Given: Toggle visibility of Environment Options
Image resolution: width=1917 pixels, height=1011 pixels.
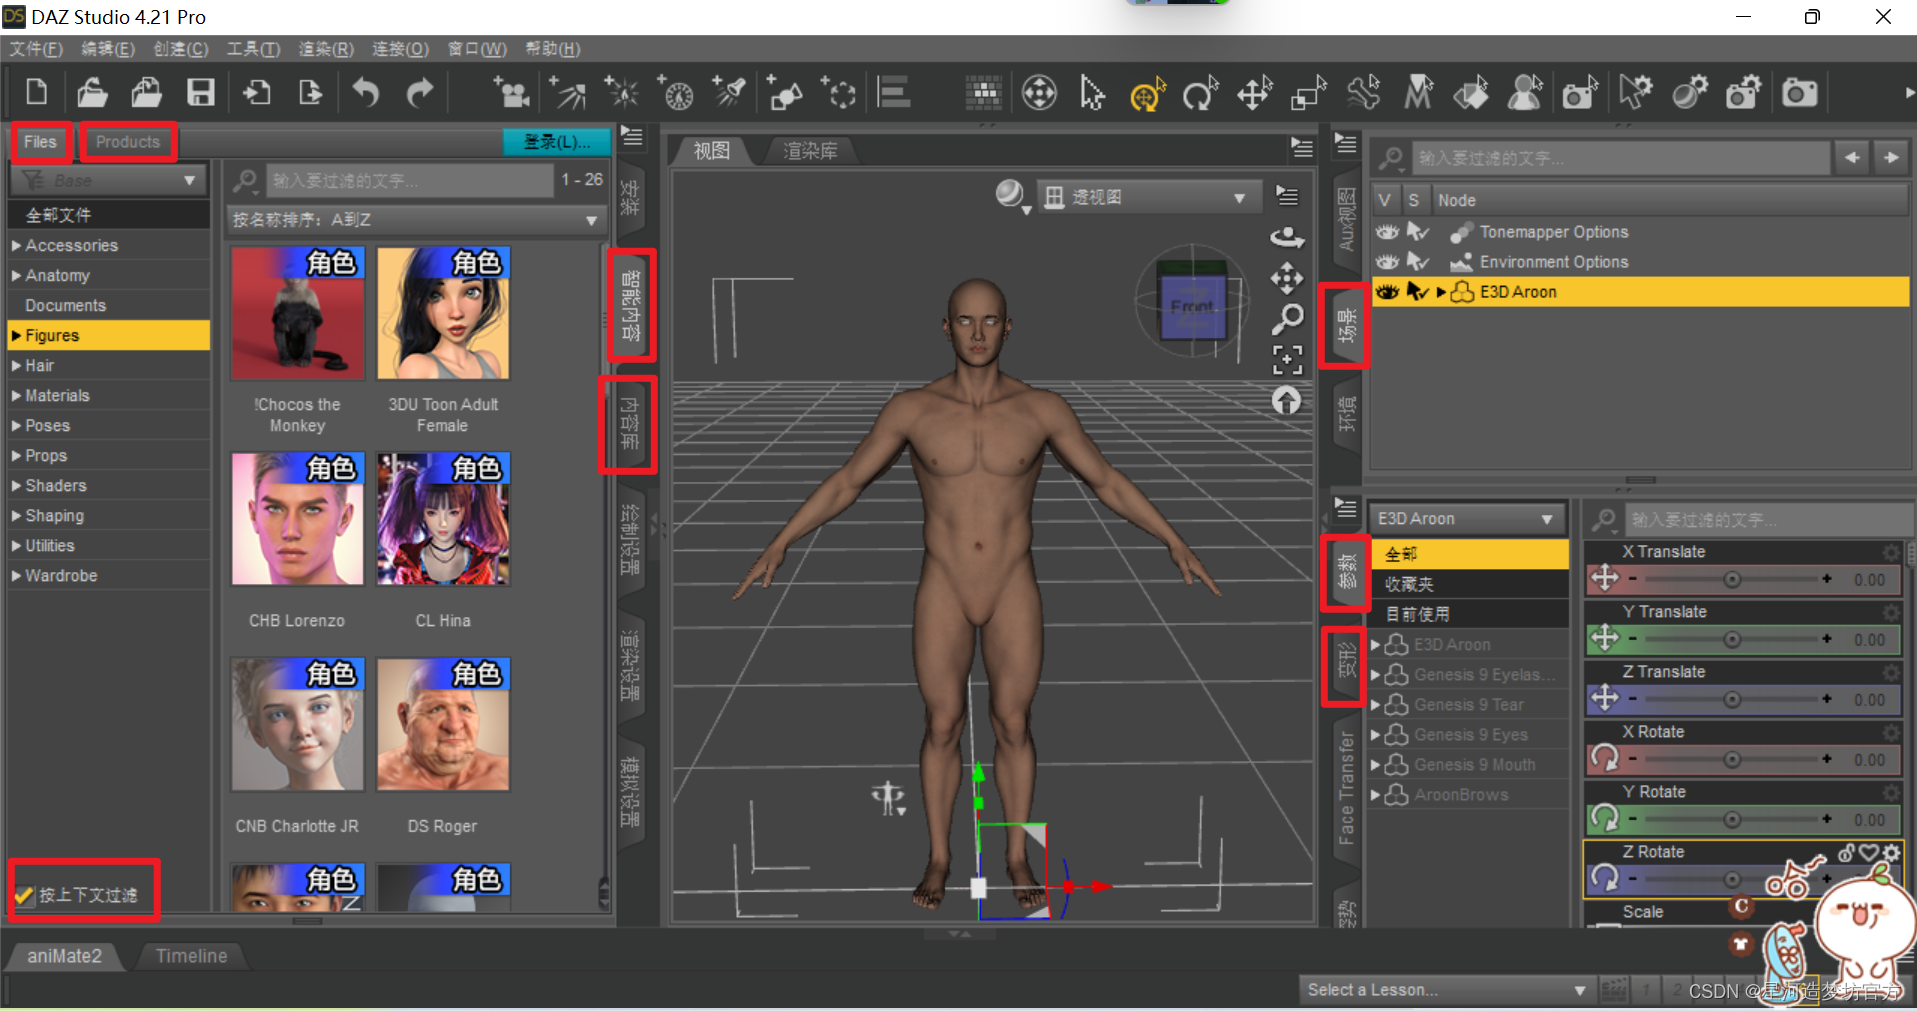Looking at the screenshot, I should pos(1387,262).
